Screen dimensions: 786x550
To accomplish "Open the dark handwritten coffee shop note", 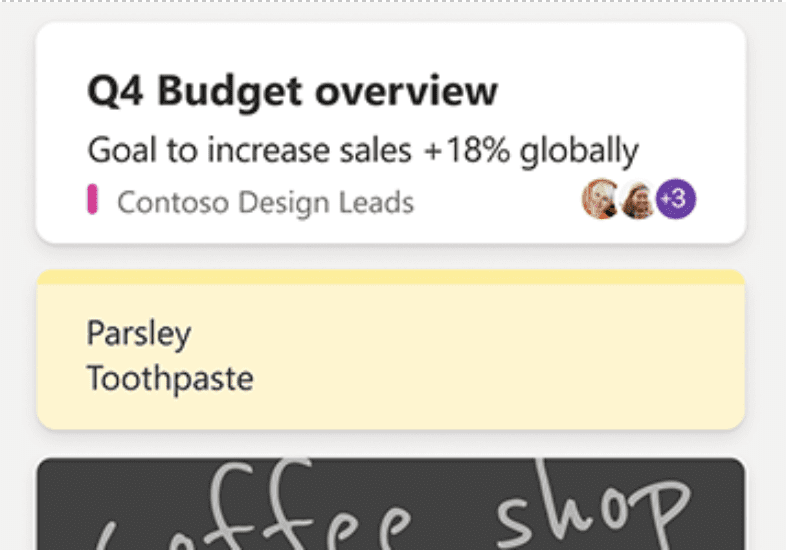I will point(391,504).
